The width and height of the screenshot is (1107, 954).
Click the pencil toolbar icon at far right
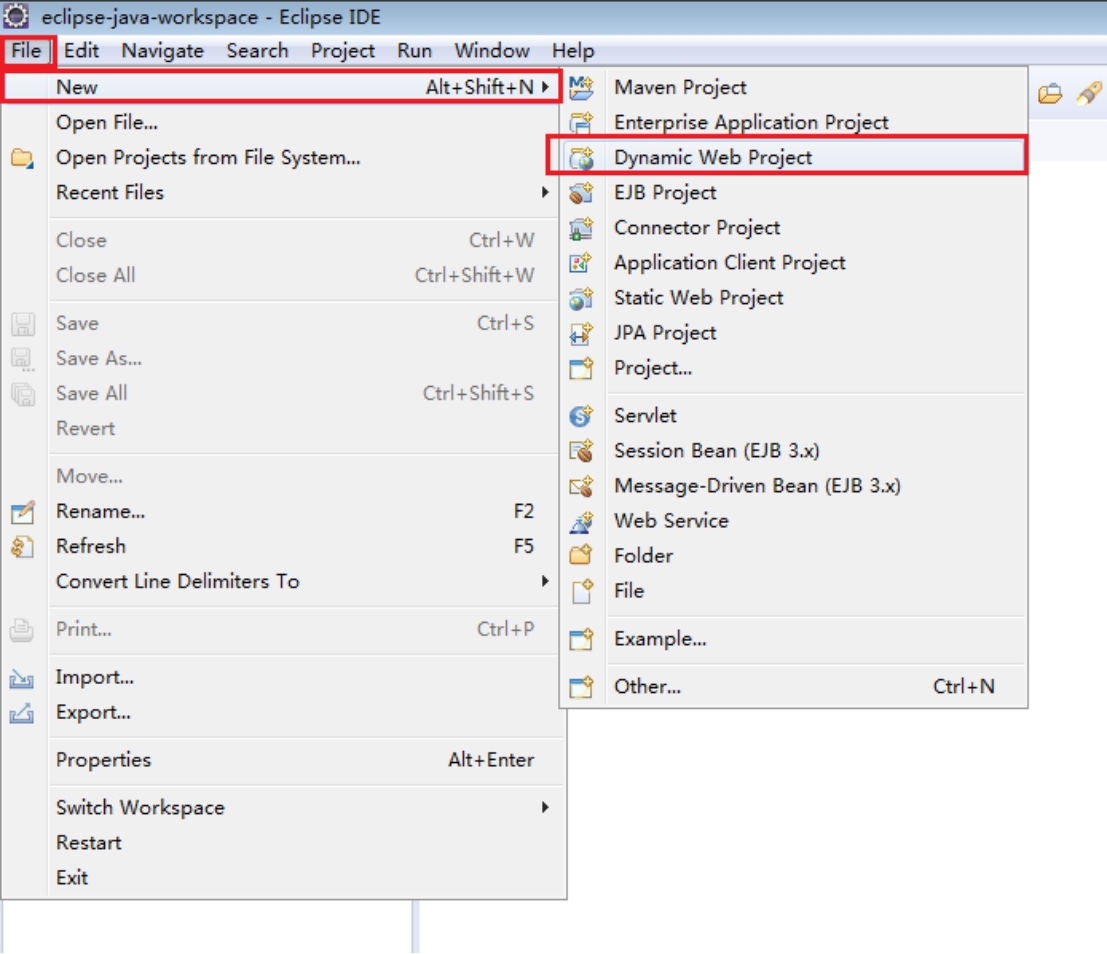(x=1088, y=93)
